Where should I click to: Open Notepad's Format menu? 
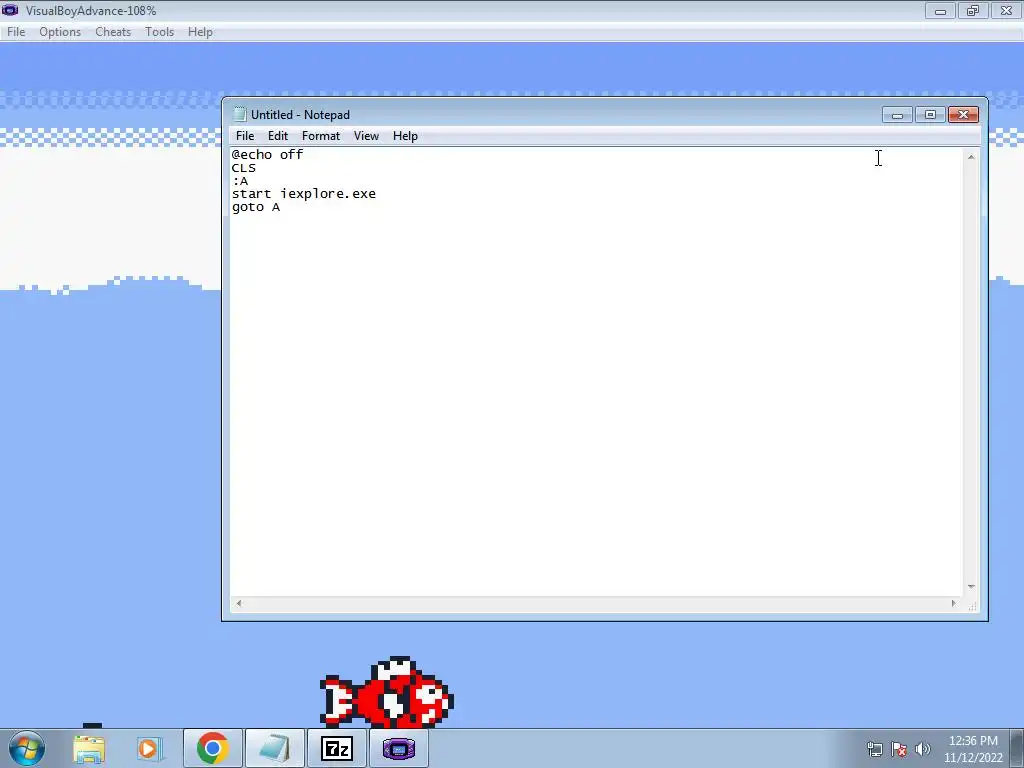coord(321,136)
